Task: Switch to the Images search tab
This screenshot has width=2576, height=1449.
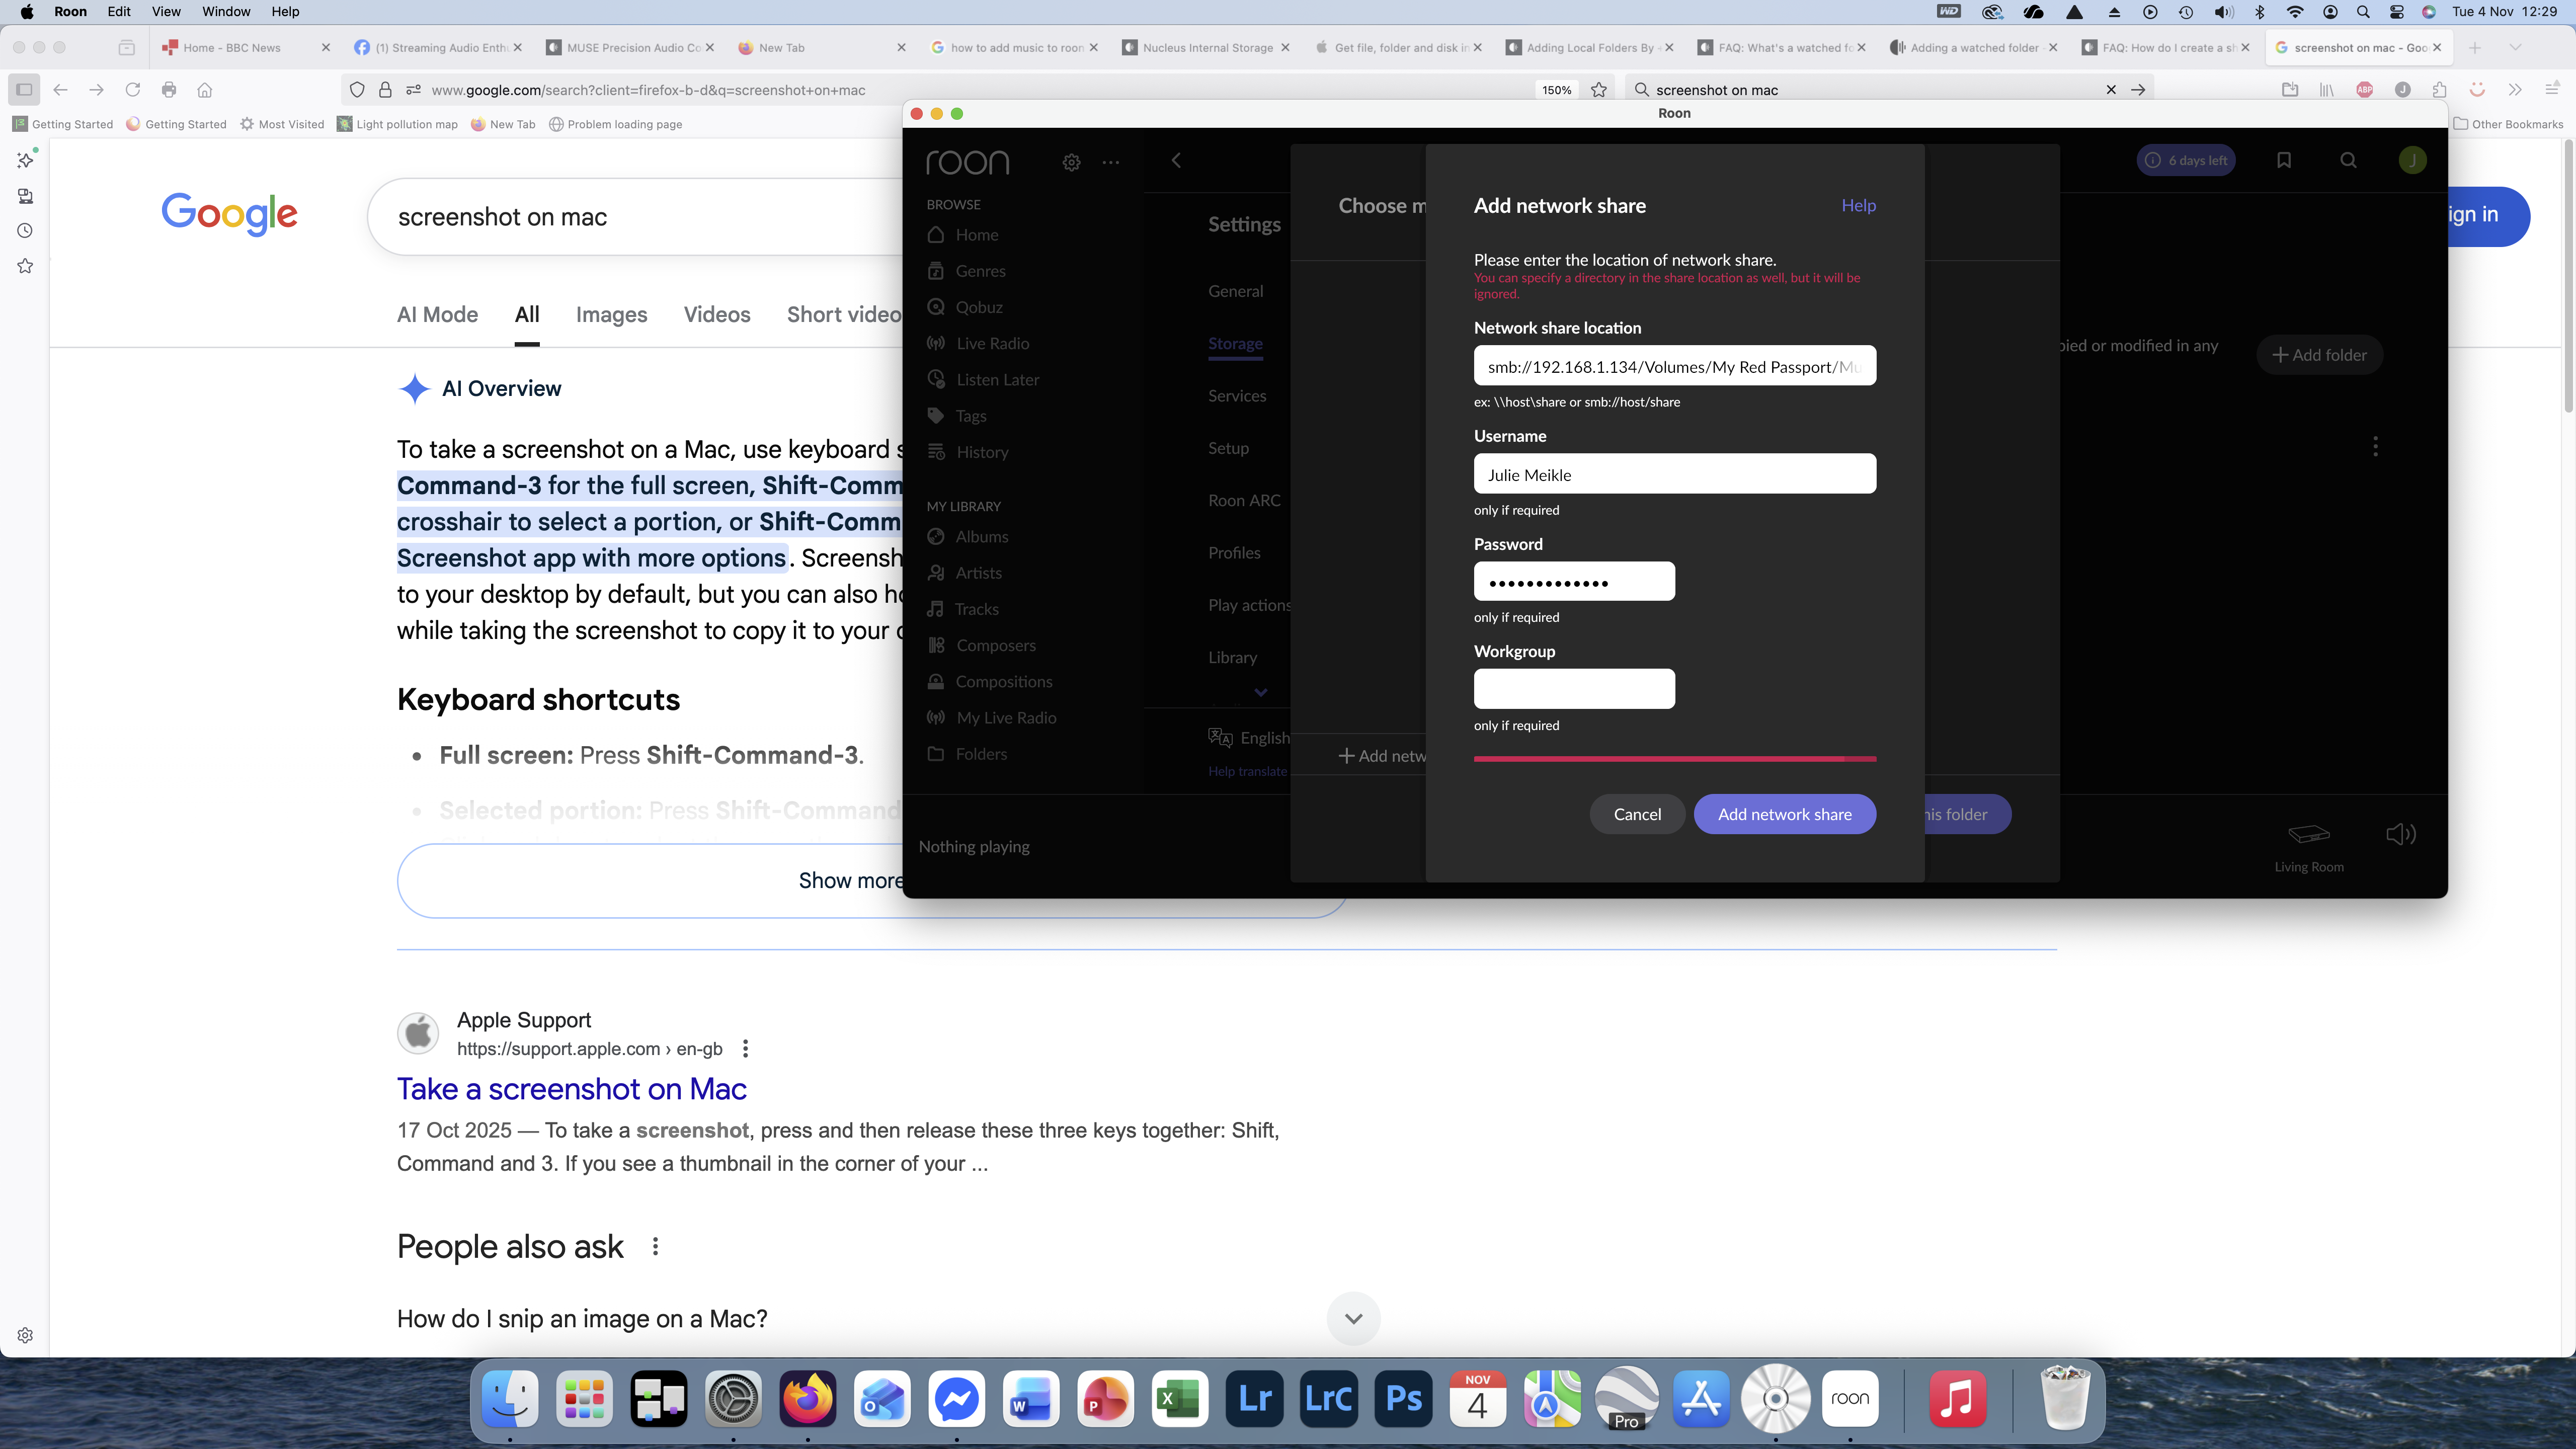Action: coord(611,315)
